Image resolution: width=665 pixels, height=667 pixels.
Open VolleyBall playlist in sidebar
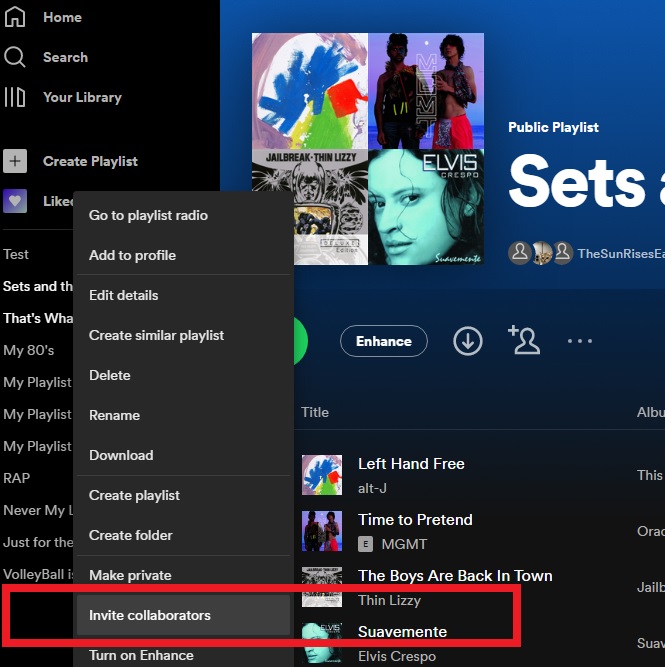pos(38,574)
